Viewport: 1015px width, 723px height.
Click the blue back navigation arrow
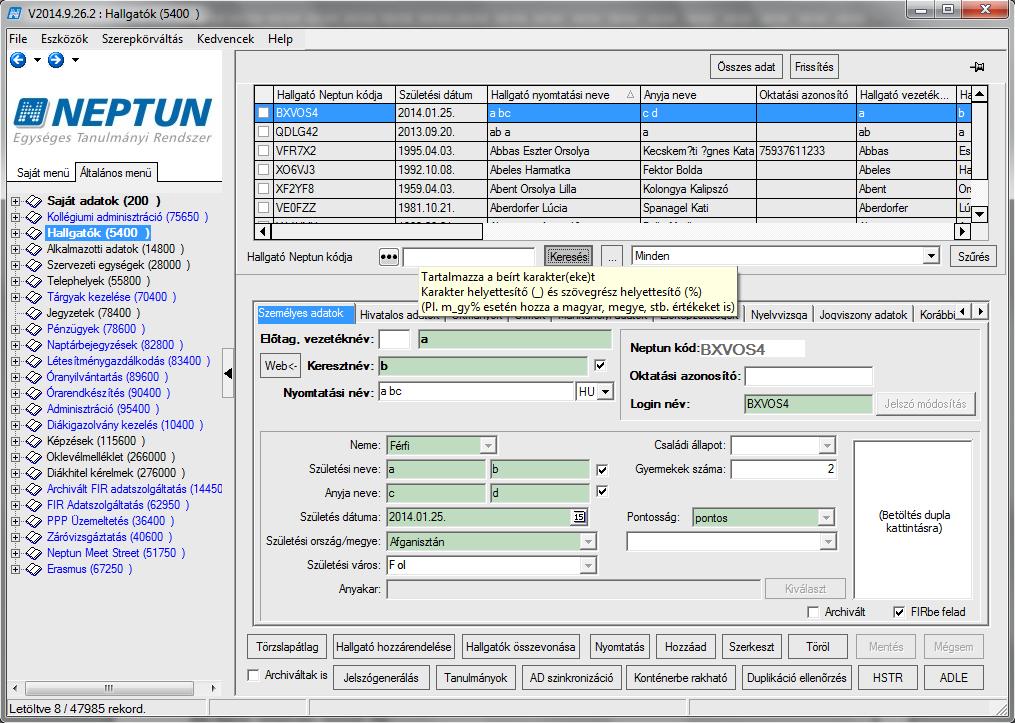click(18, 60)
